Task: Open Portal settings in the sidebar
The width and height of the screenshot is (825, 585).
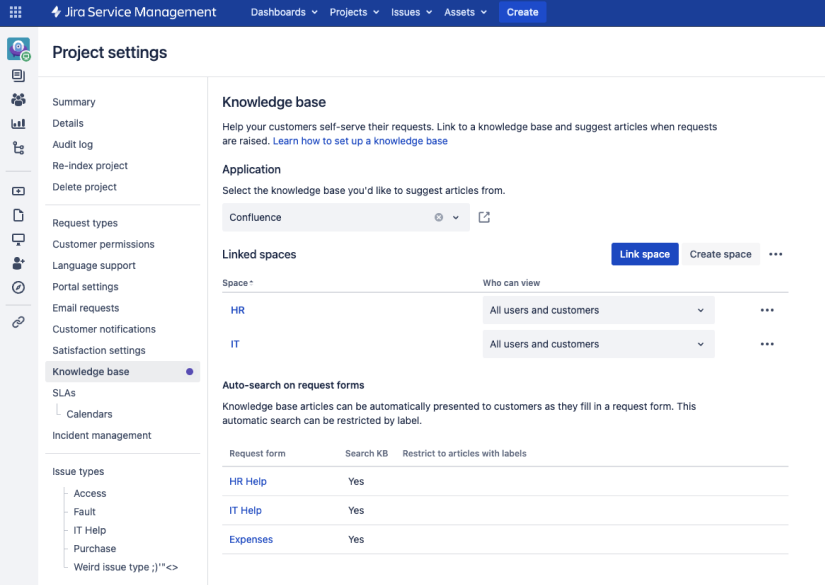Action: coord(85,287)
